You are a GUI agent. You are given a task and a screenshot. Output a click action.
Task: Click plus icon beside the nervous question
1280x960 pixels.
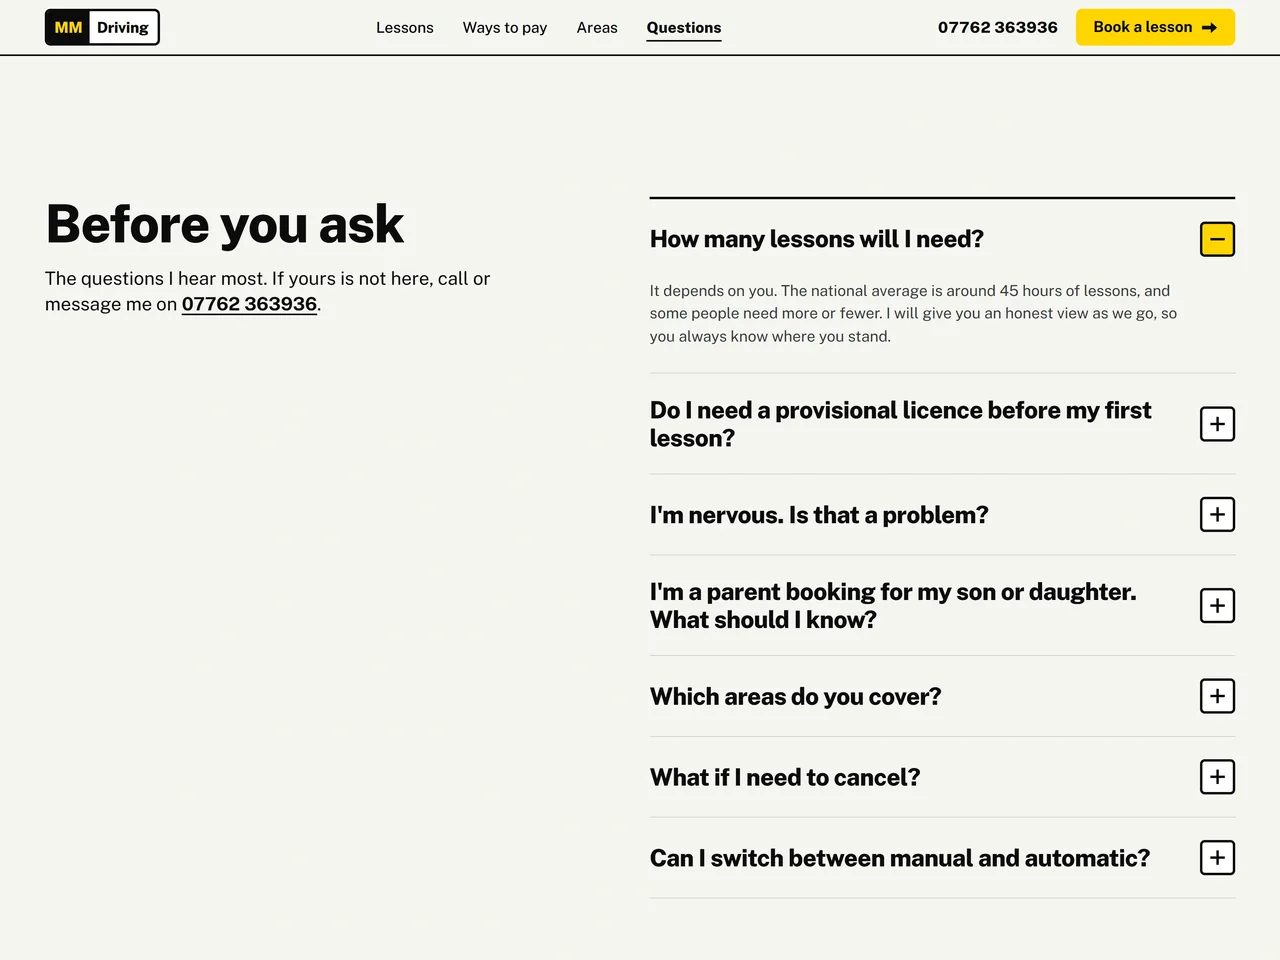click(x=1217, y=515)
